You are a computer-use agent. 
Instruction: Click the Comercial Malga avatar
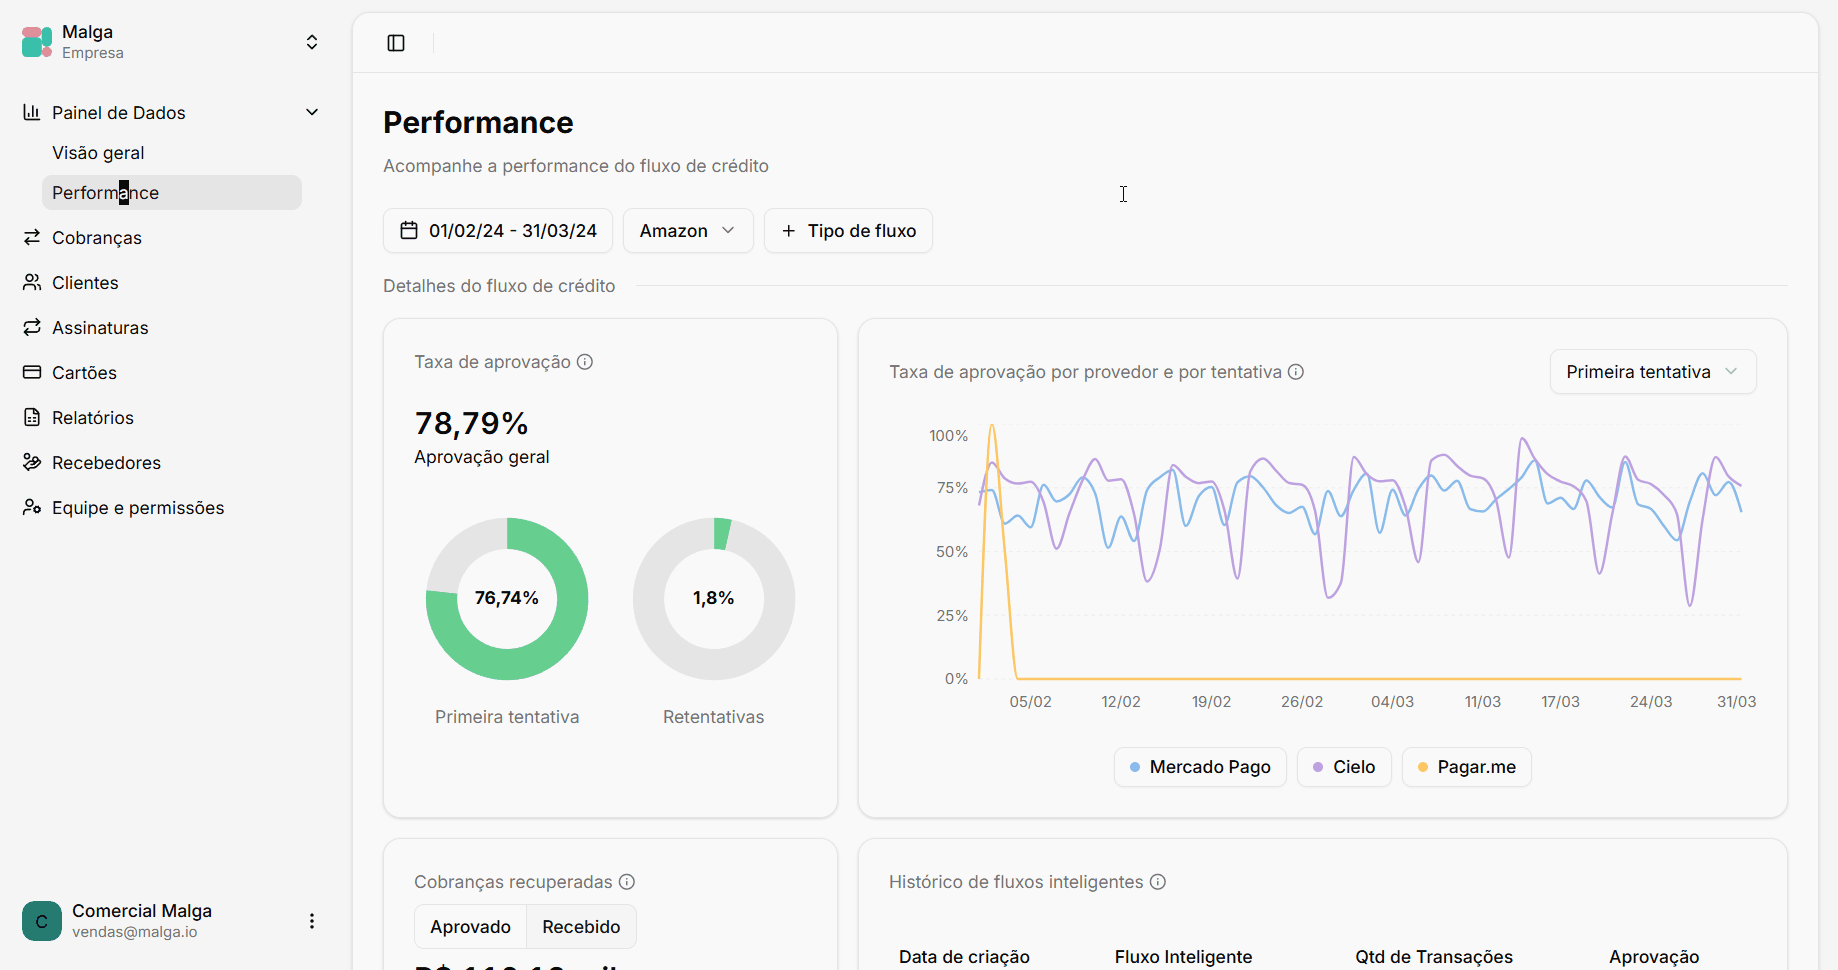click(42, 921)
